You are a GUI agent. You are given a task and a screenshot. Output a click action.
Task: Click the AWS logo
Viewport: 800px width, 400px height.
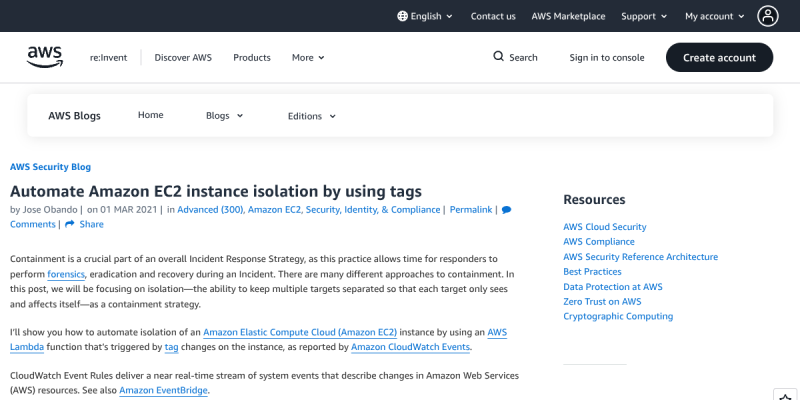click(45, 57)
